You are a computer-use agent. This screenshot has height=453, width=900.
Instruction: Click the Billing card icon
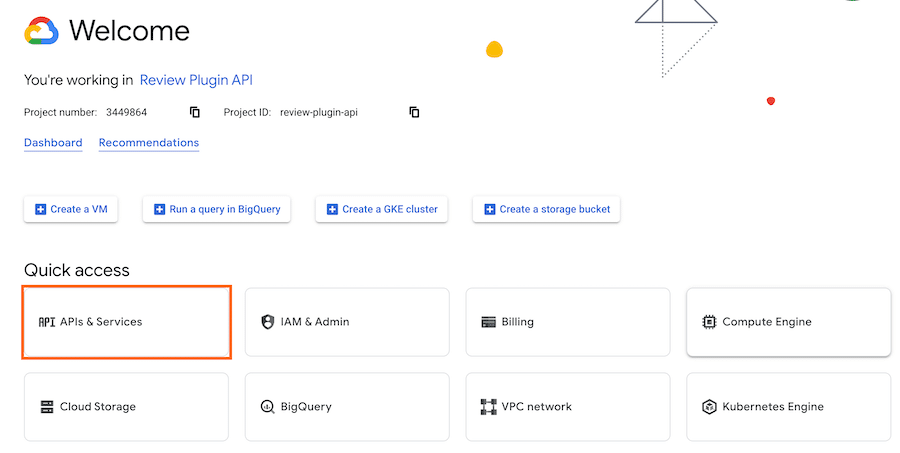(488, 322)
